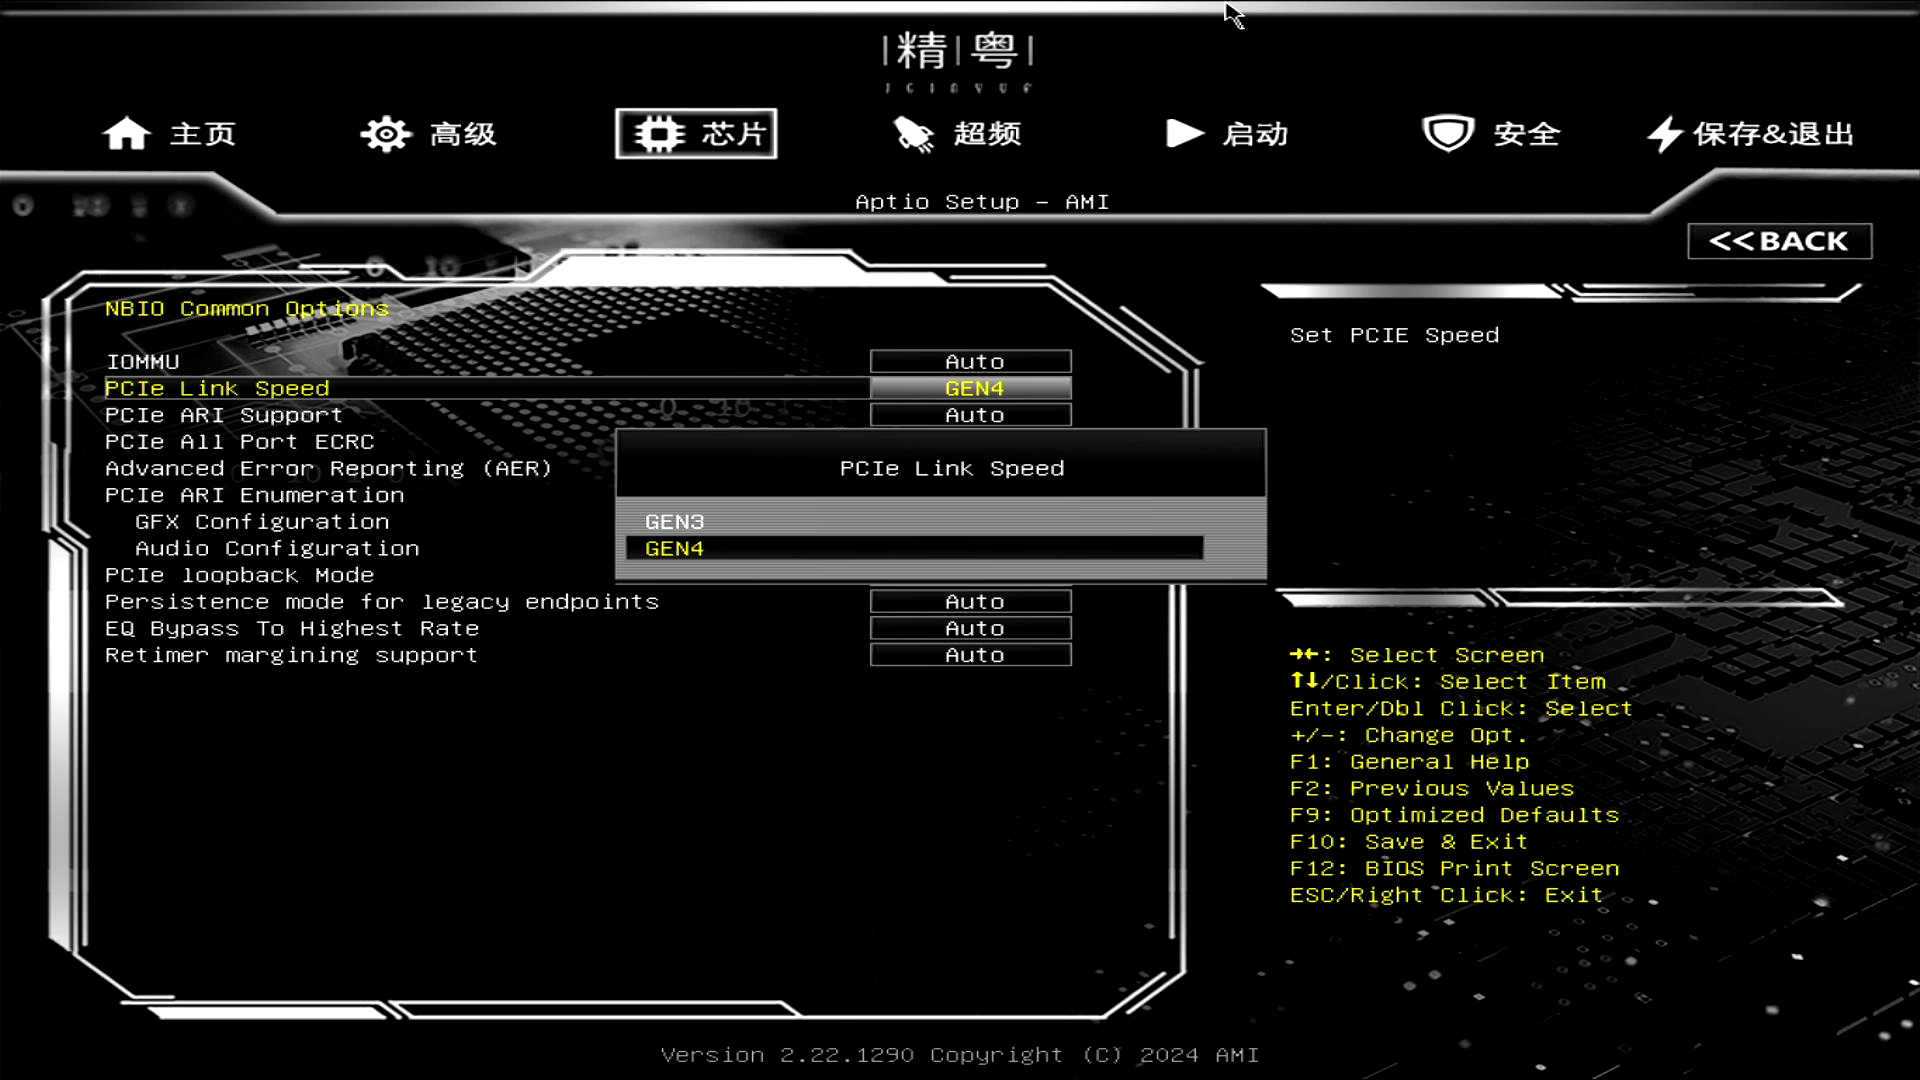The image size is (1920, 1080).
Task: Switch to the 高级 tab label
Action: click(x=463, y=134)
